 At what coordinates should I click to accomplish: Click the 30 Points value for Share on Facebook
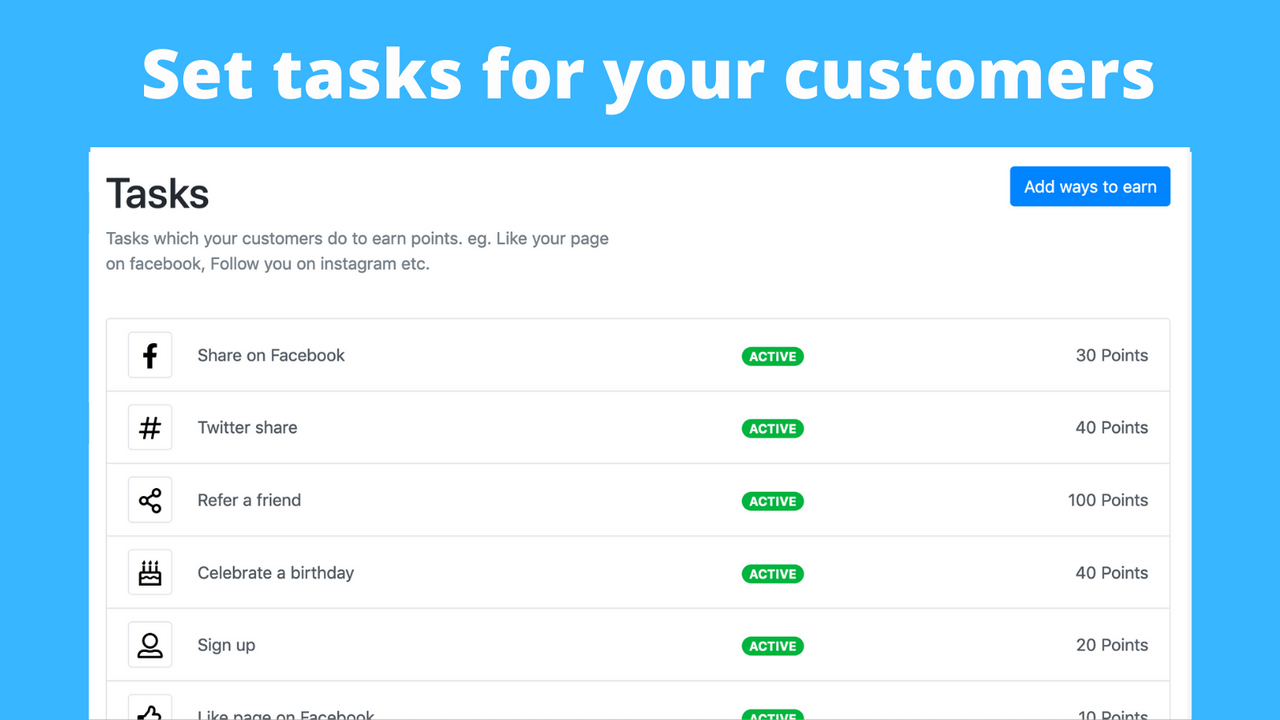[x=1112, y=355]
